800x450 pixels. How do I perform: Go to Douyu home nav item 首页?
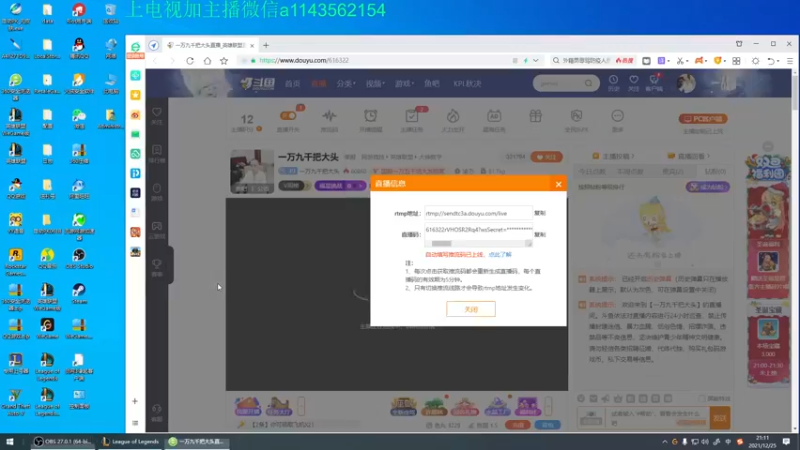[292, 84]
